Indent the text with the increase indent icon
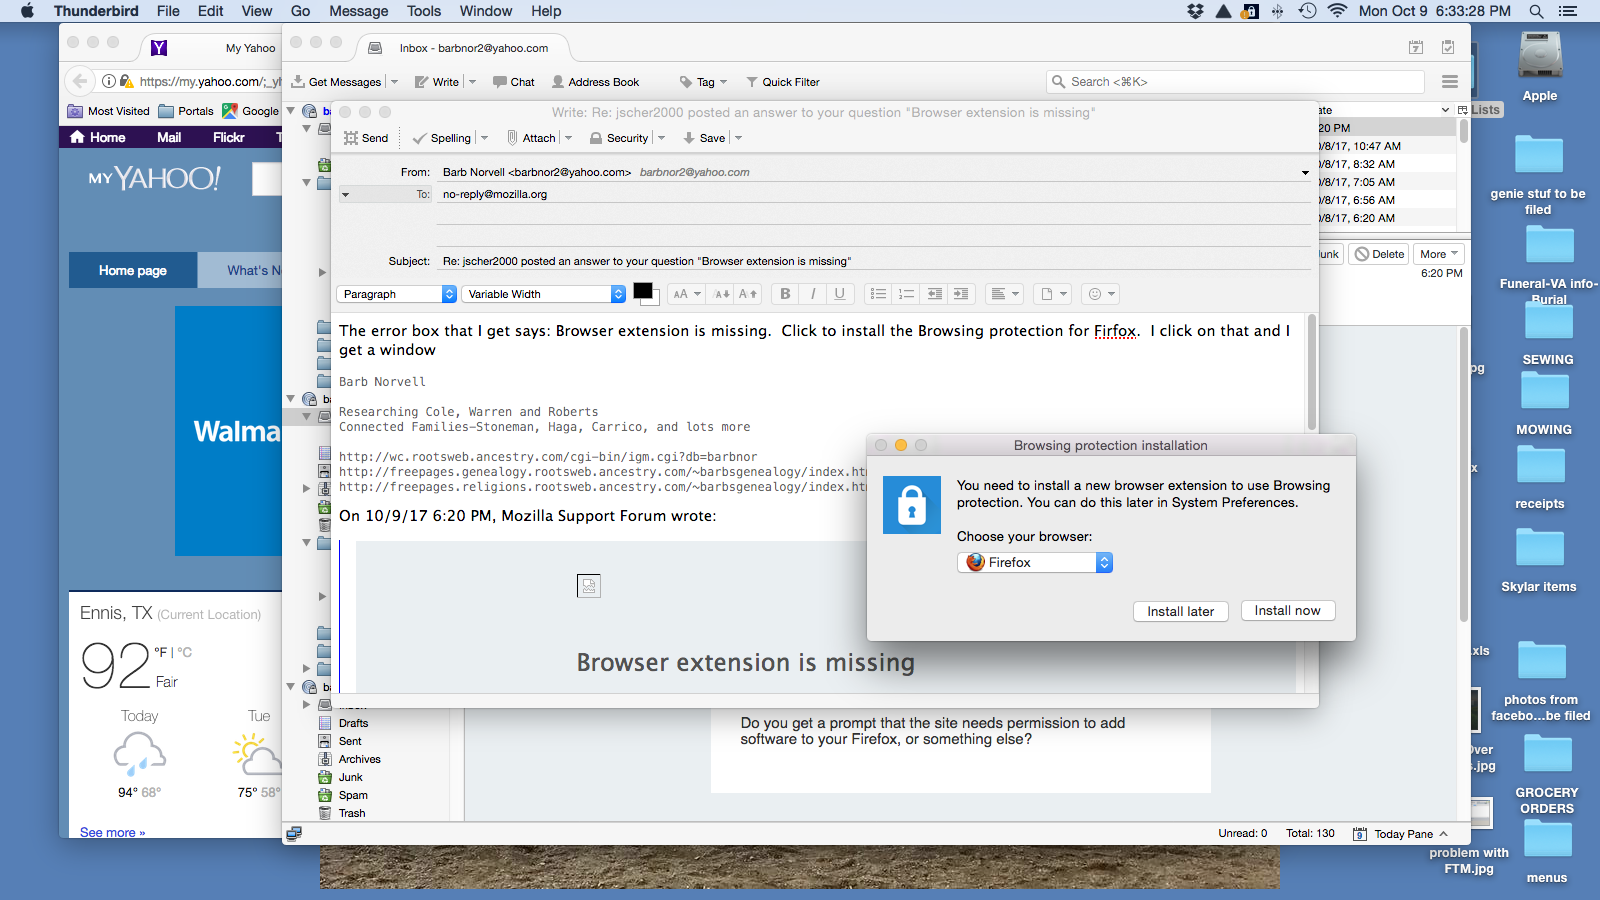The image size is (1600, 900). [961, 294]
